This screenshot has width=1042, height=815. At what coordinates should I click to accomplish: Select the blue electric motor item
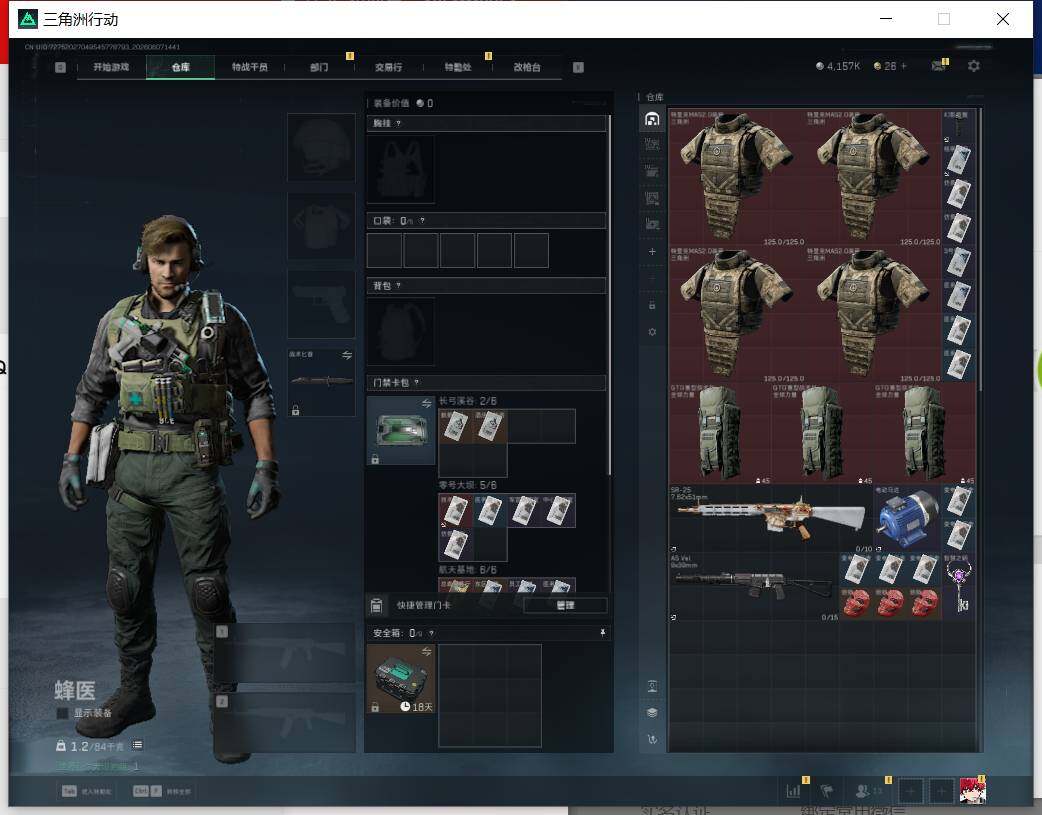907,519
